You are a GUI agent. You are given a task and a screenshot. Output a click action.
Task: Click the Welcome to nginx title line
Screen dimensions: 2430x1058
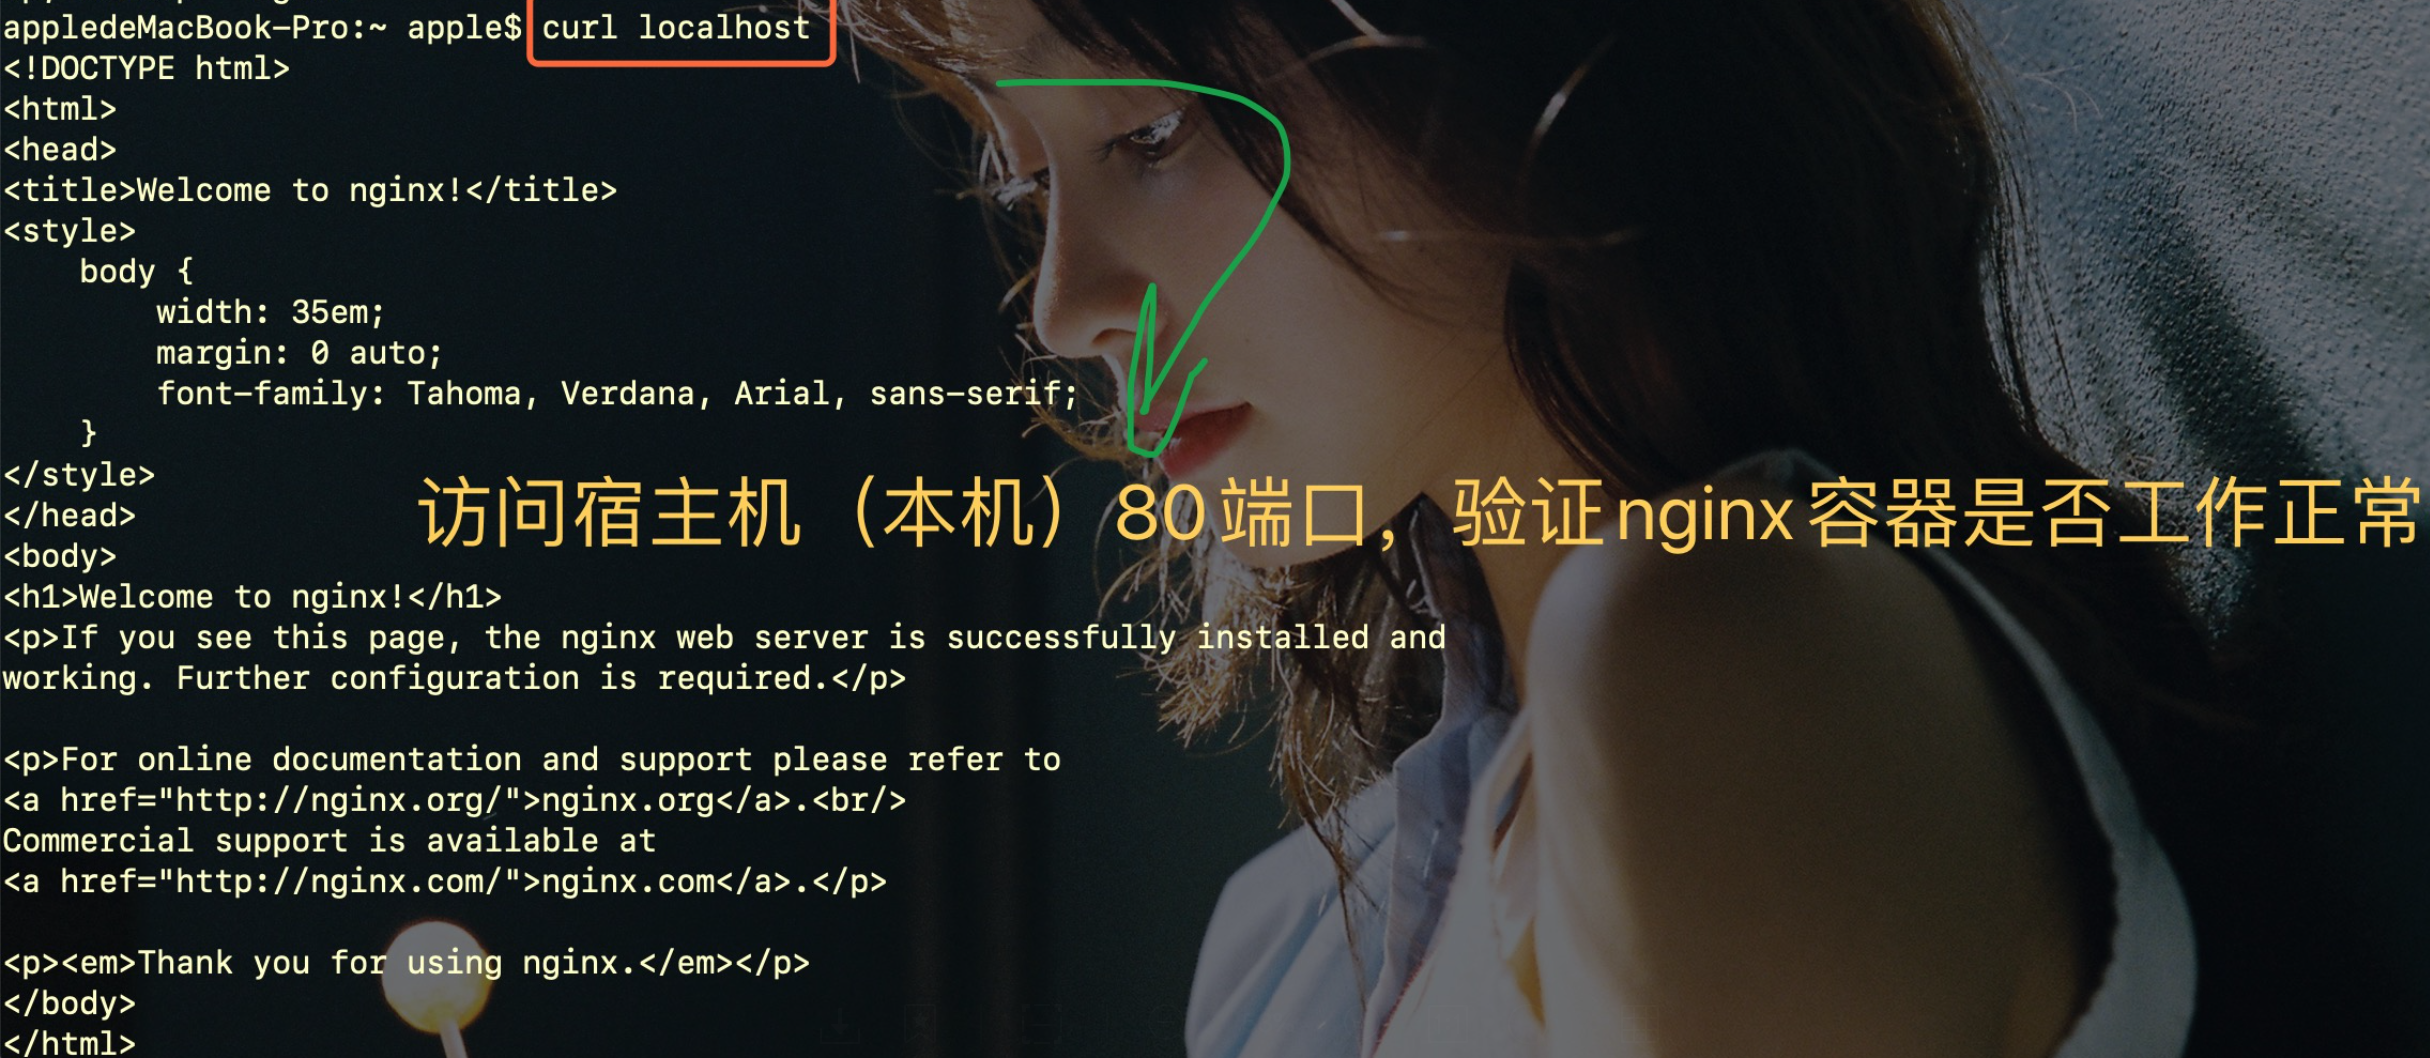310,190
